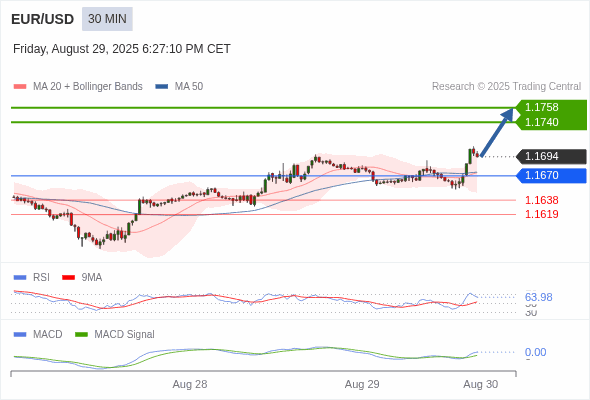This screenshot has height=400, width=590.
Task: Click the Aug 28 date marker
Action: pyautogui.click(x=190, y=384)
